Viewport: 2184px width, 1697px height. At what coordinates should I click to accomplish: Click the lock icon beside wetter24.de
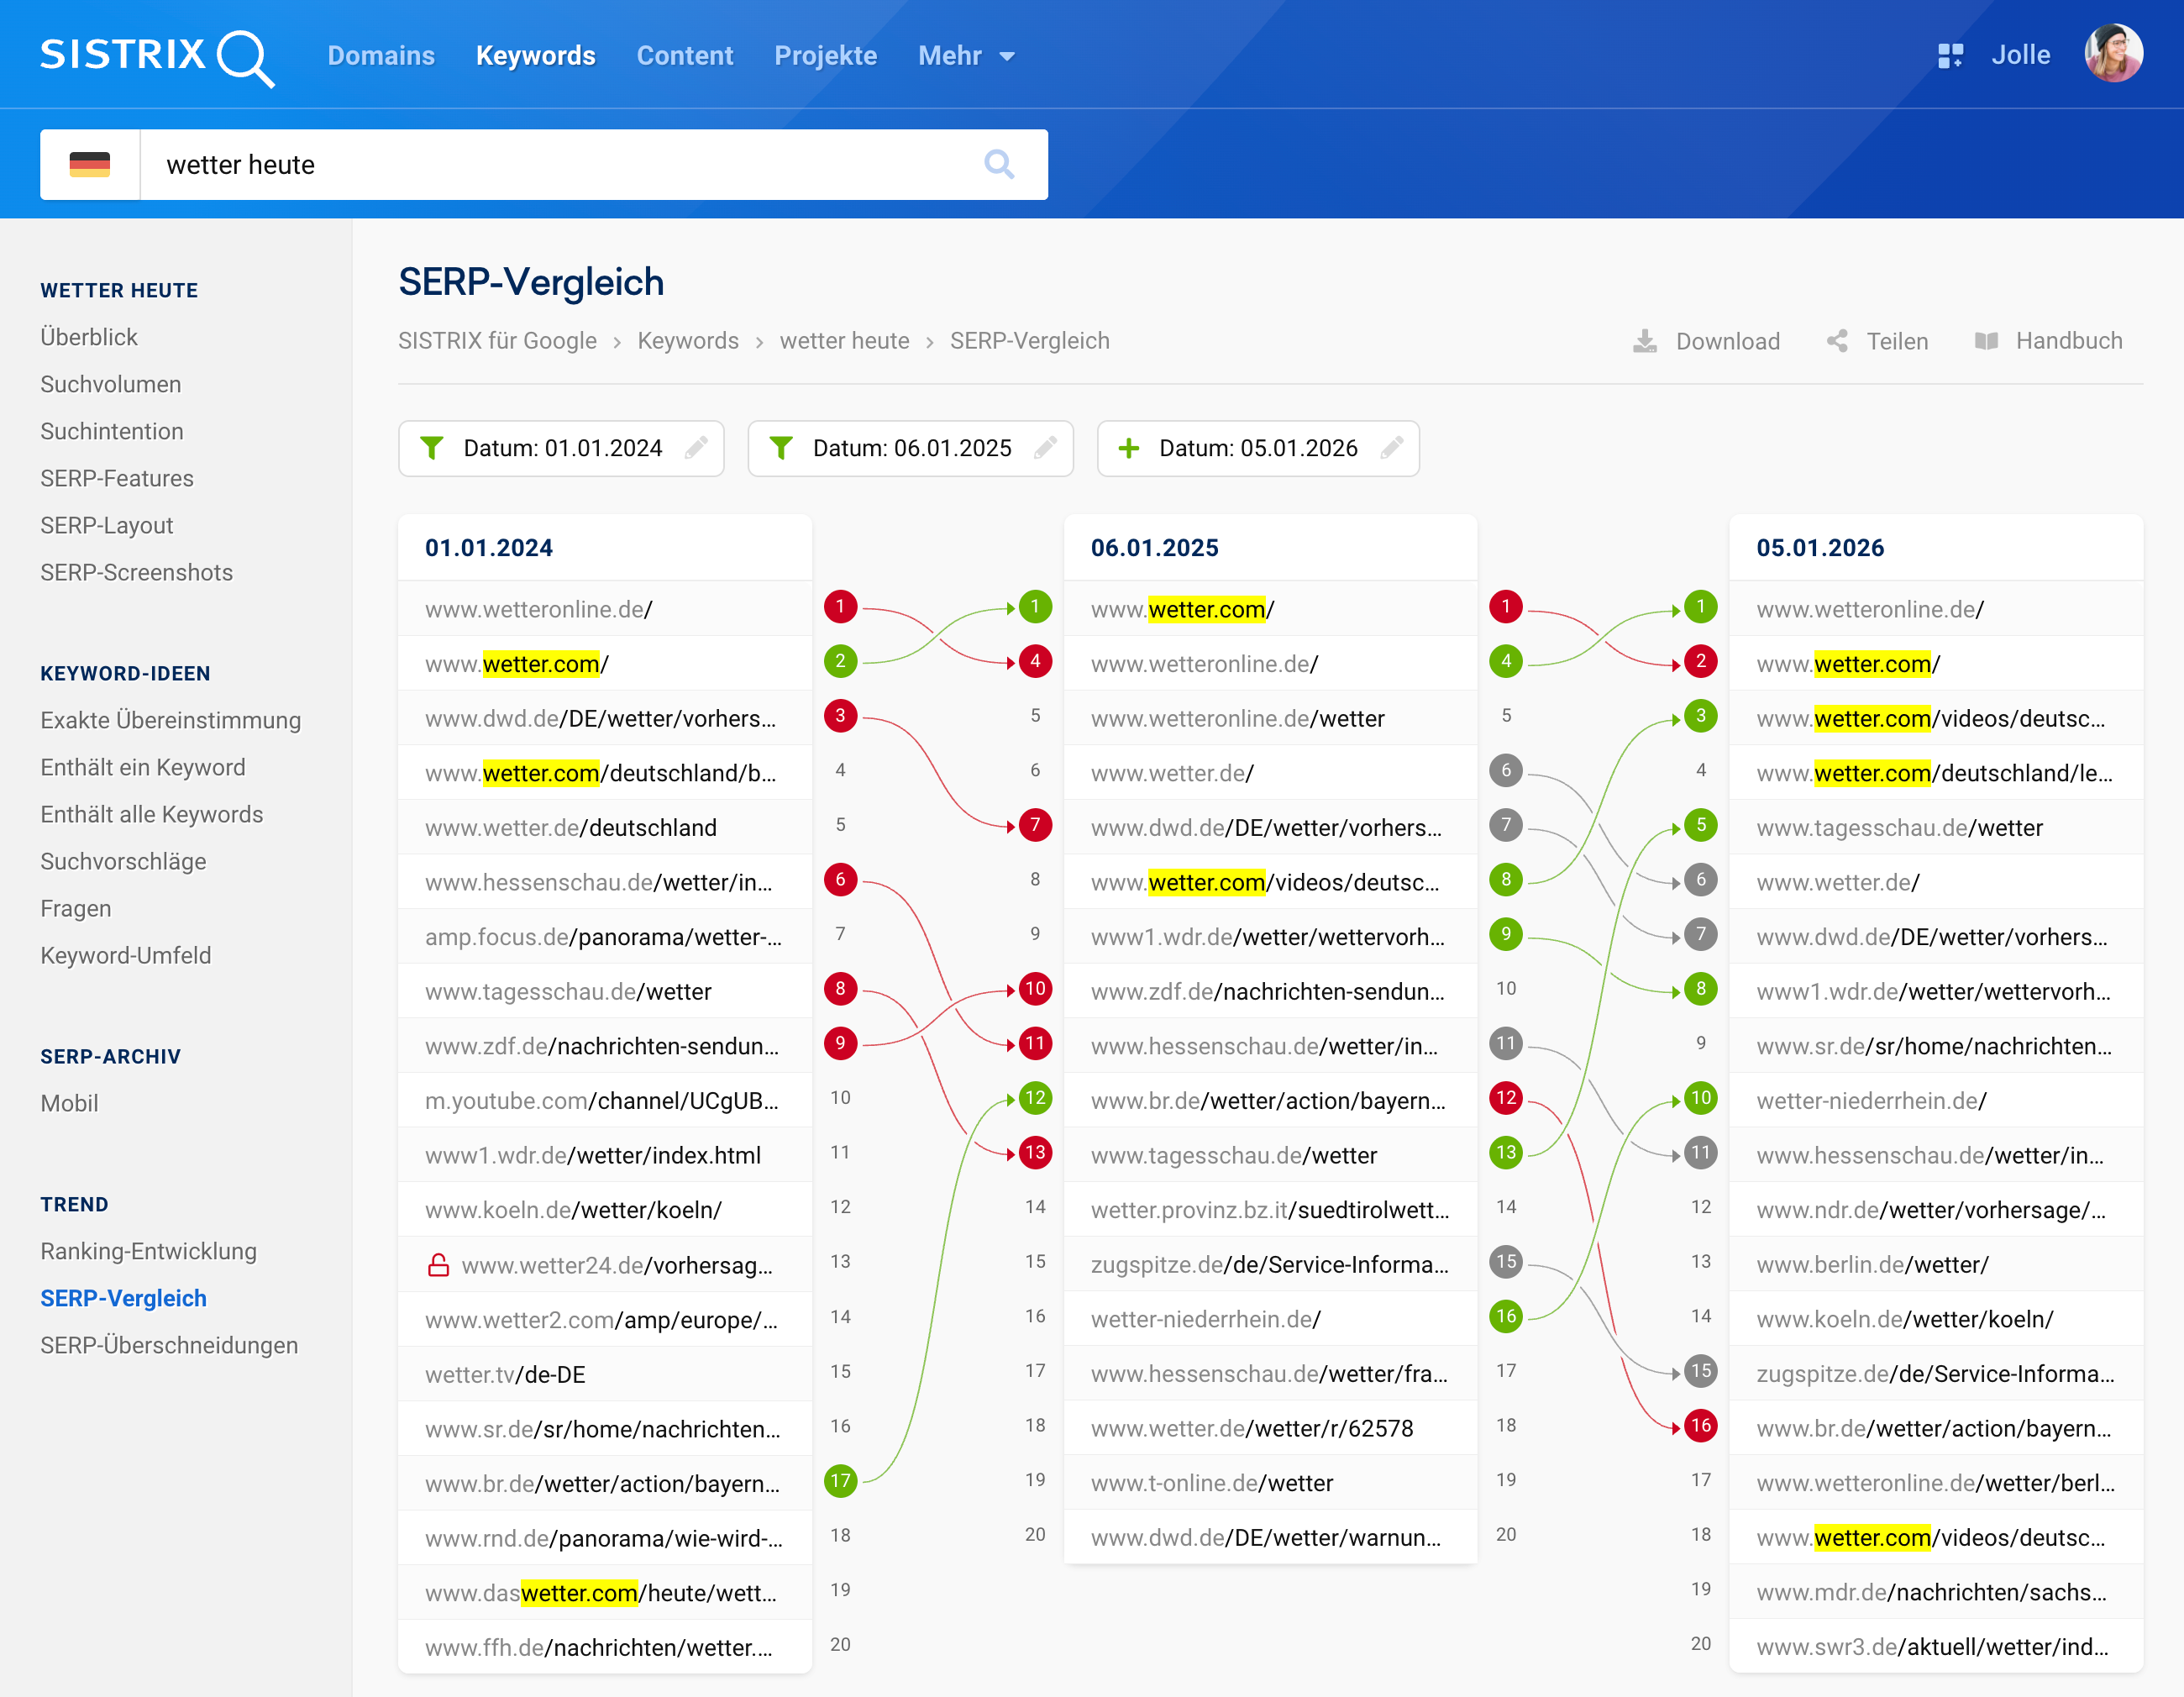click(x=438, y=1265)
